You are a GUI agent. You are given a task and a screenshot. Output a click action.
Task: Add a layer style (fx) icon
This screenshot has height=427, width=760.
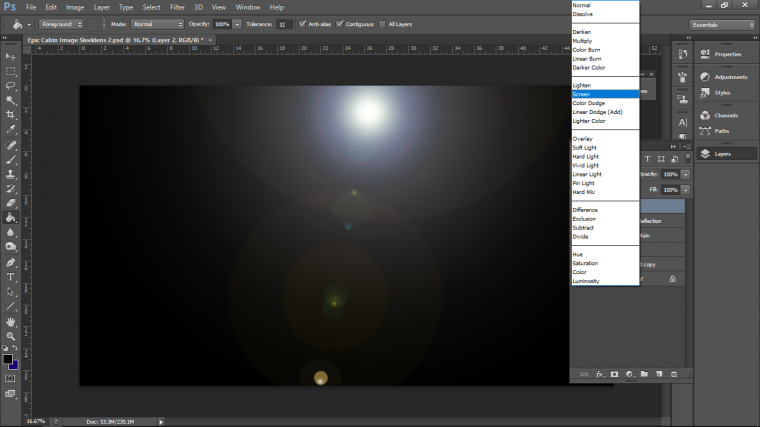click(600, 374)
